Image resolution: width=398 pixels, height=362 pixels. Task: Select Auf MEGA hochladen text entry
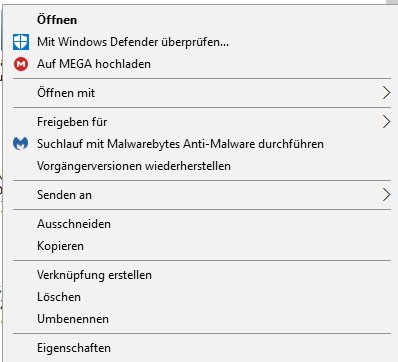point(94,64)
